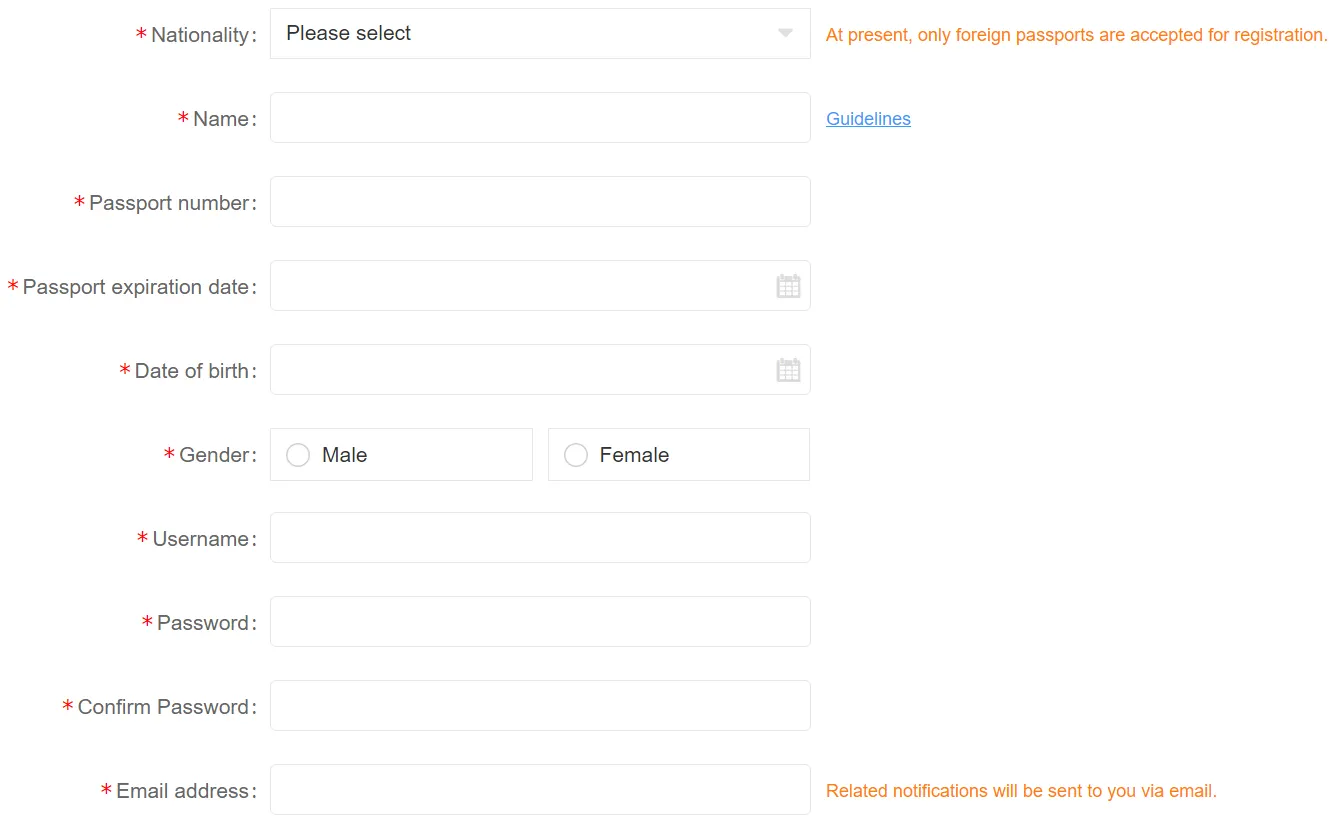Focus the Name input field
Image resolution: width=1339 pixels, height=832 pixels.
click(x=540, y=118)
